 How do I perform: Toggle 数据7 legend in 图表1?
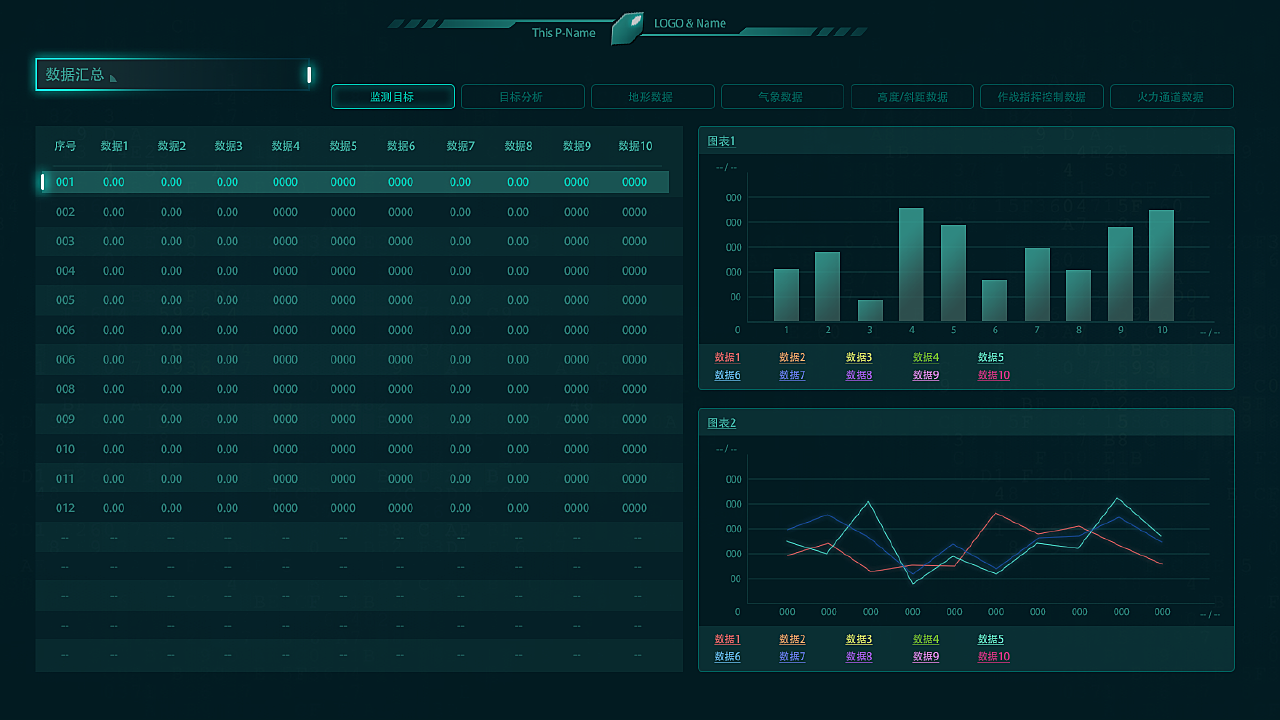pos(792,375)
